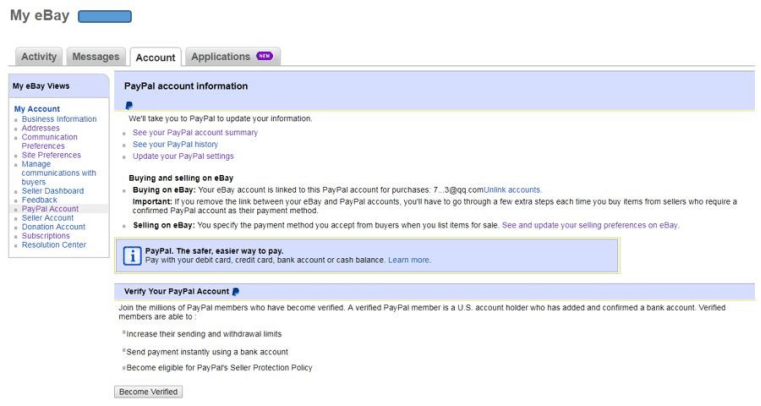Click the PayPal icon beside Verify heading
761x406 pixels.
click(236, 291)
